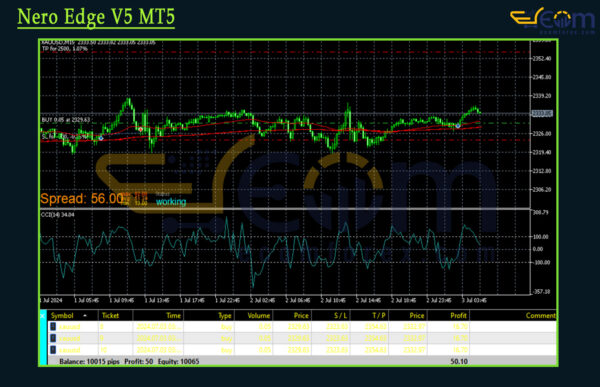This screenshot has width=600, height=387.
Task: Click the CCI(14) indicator label
Action: point(57,215)
